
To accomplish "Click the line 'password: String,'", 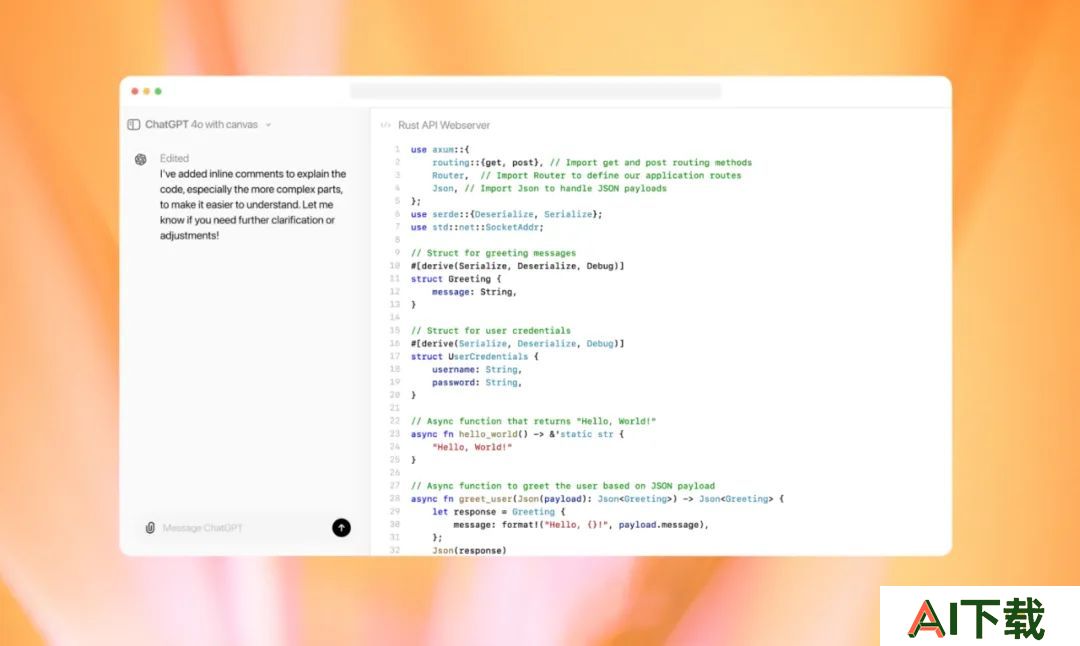I will 477,382.
